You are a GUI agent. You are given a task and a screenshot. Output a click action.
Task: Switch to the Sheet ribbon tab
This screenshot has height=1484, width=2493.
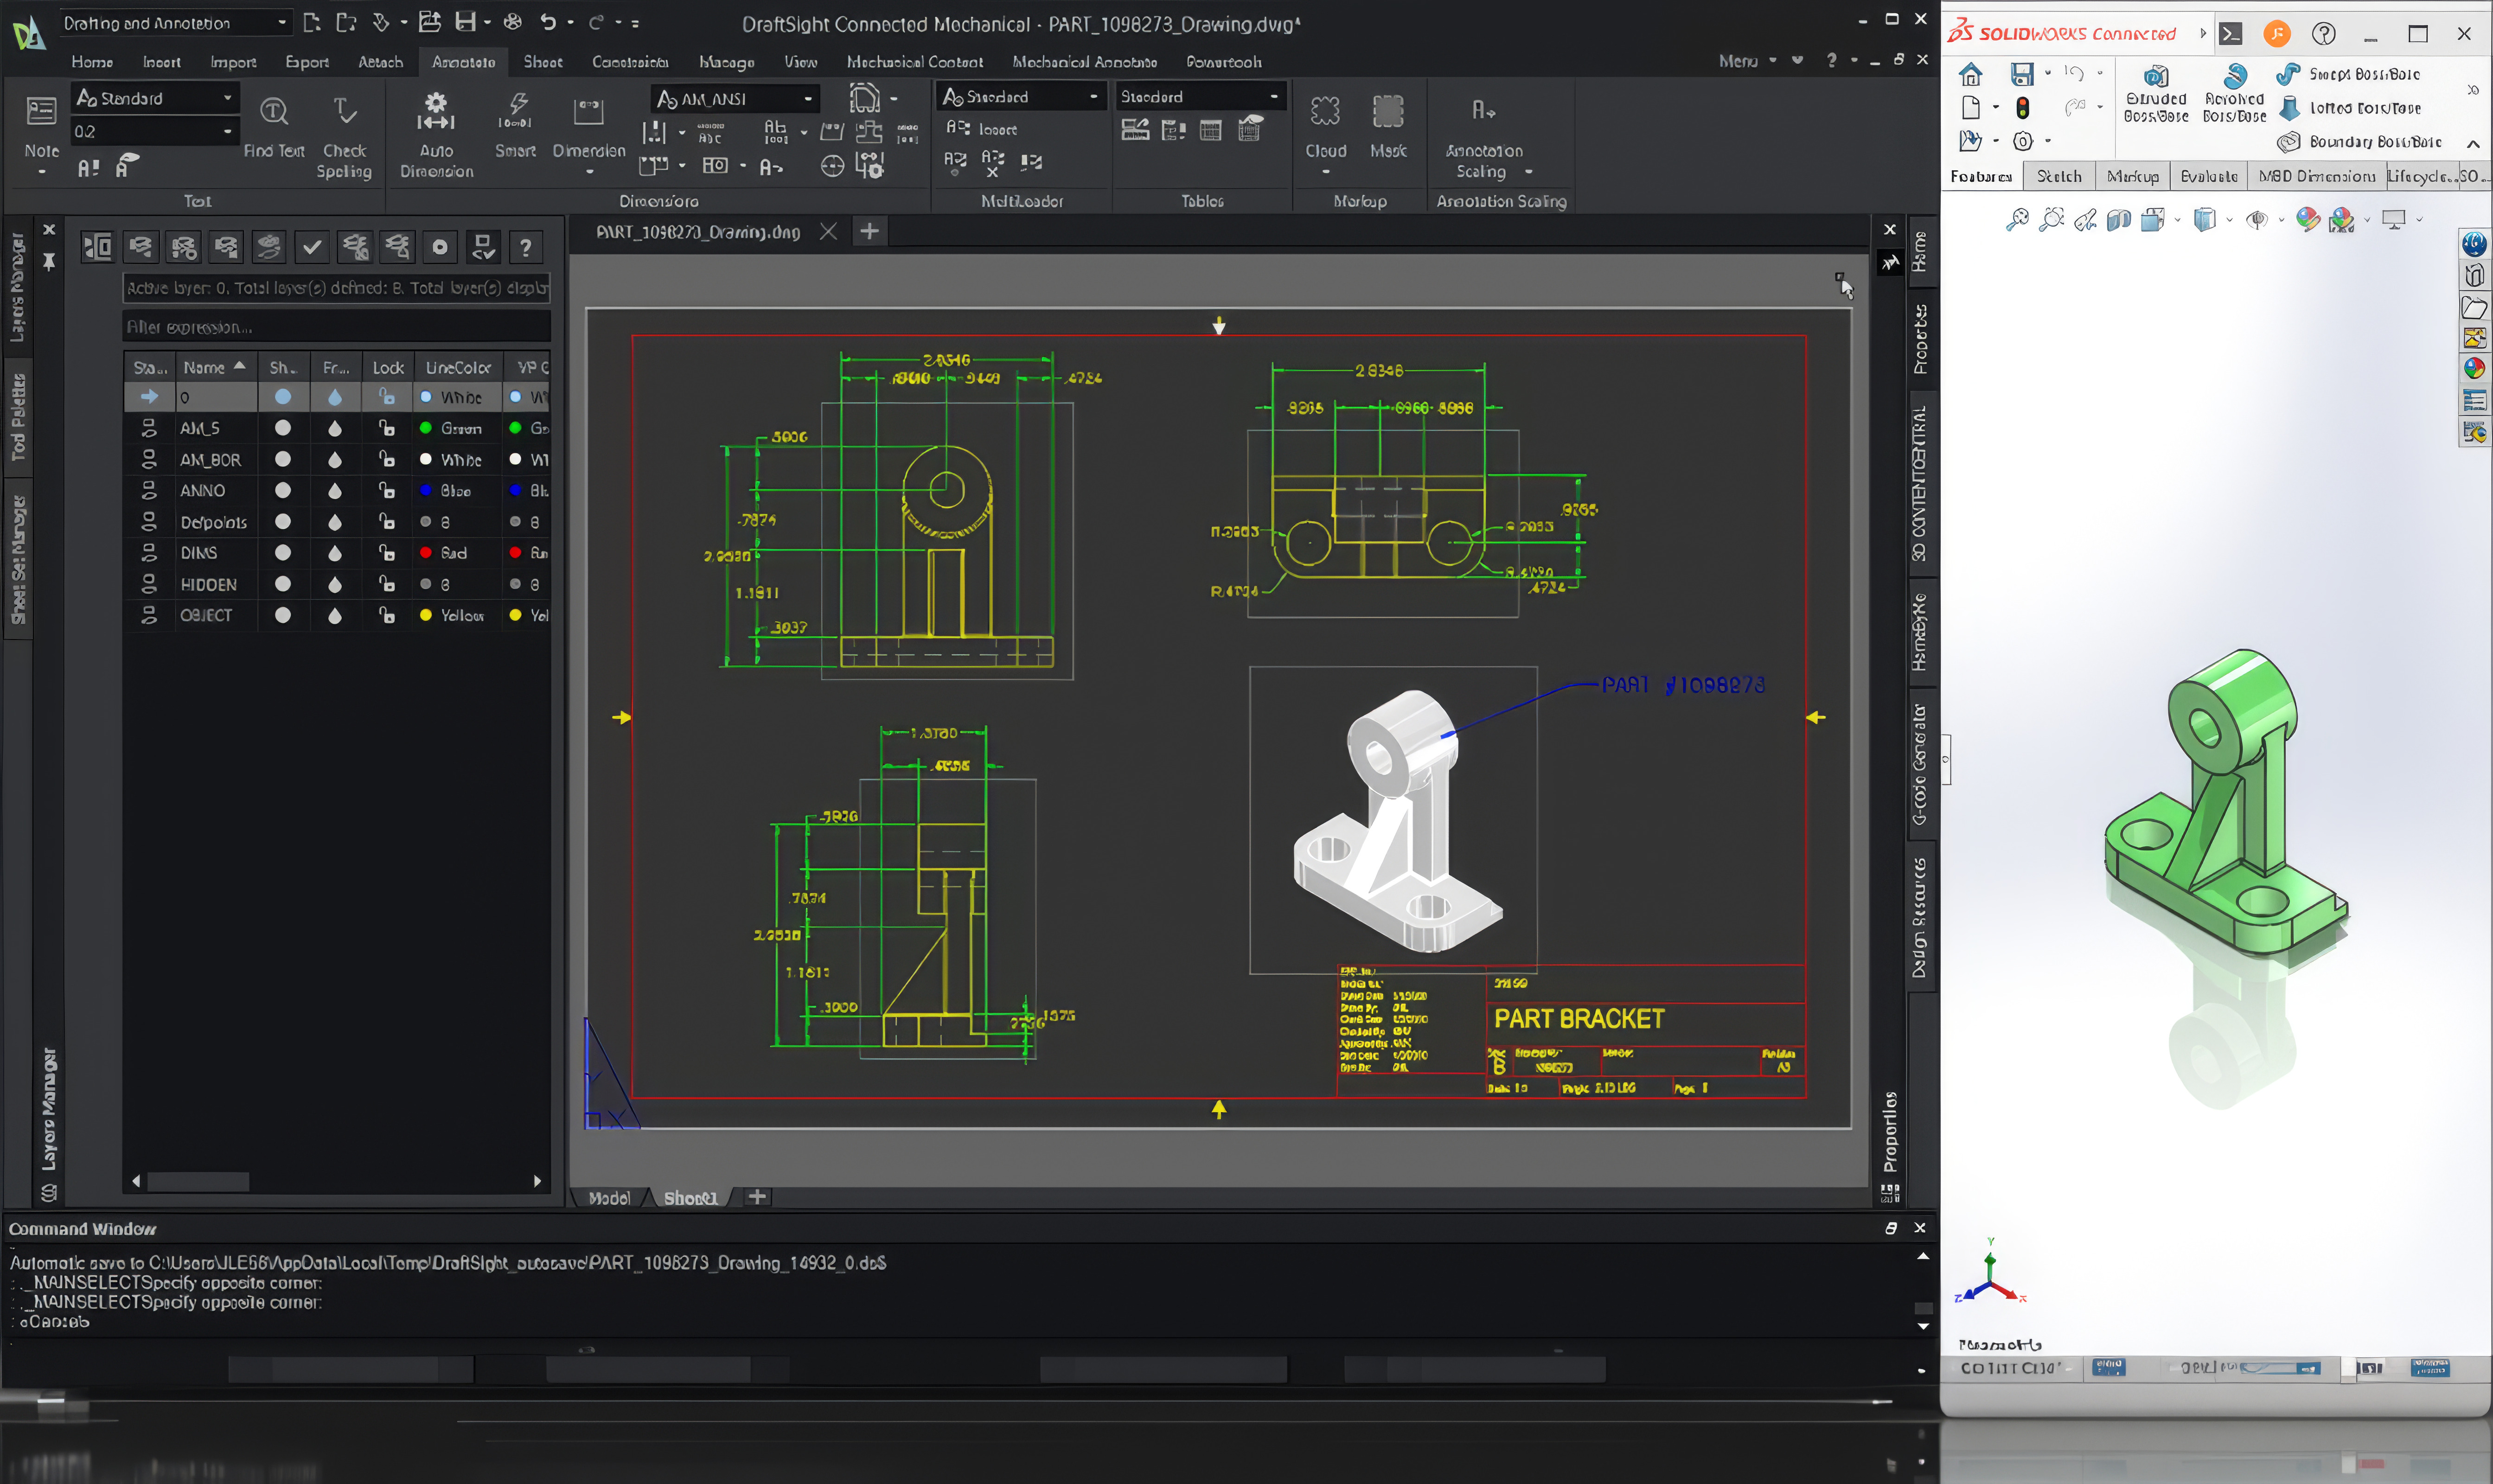(x=543, y=62)
